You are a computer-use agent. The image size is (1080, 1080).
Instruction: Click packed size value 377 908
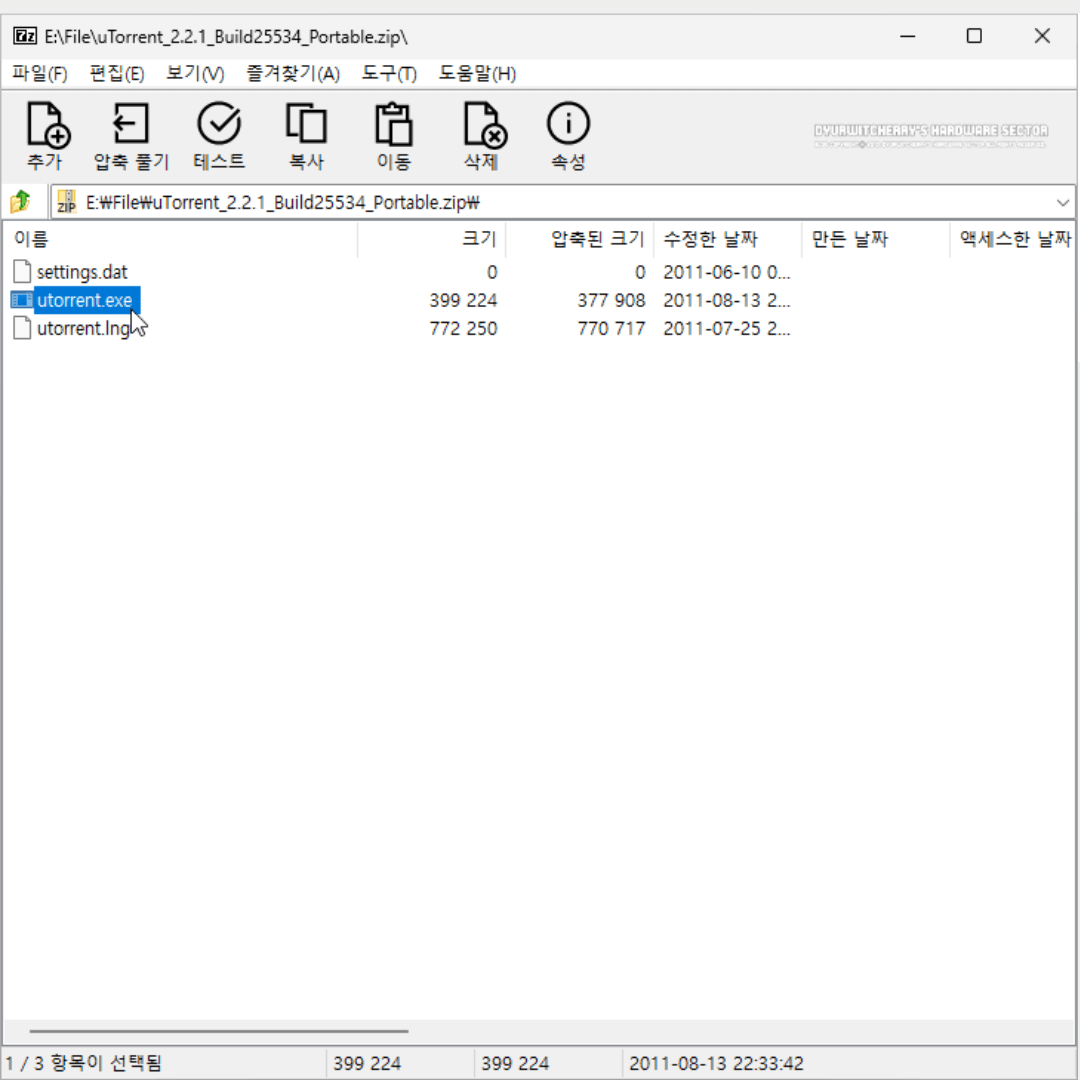pos(611,300)
